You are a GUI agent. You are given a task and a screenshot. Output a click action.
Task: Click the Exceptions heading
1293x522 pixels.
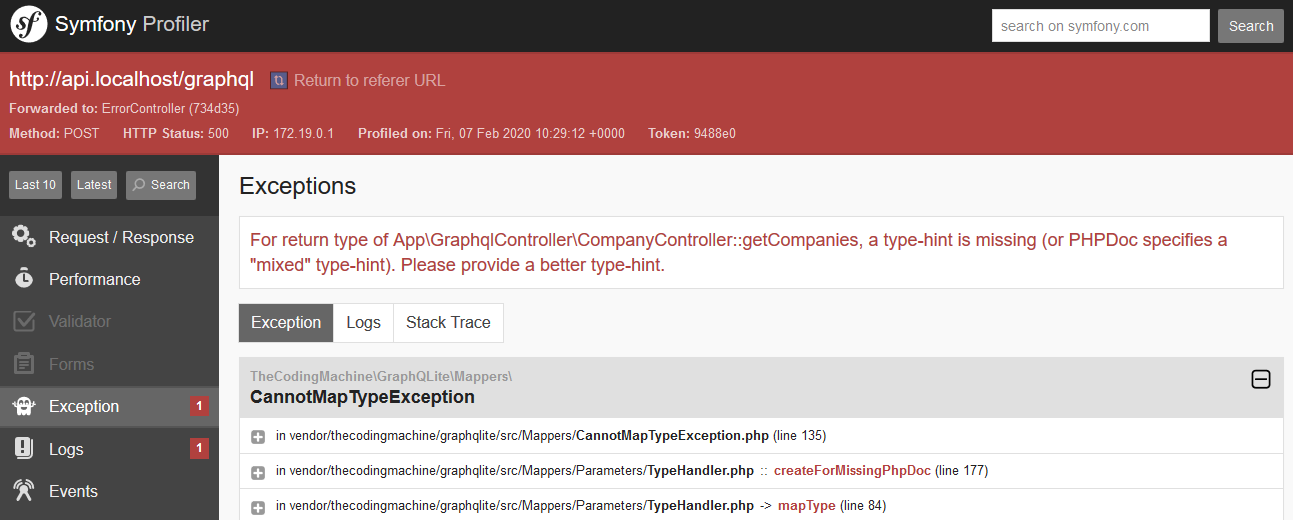point(298,185)
